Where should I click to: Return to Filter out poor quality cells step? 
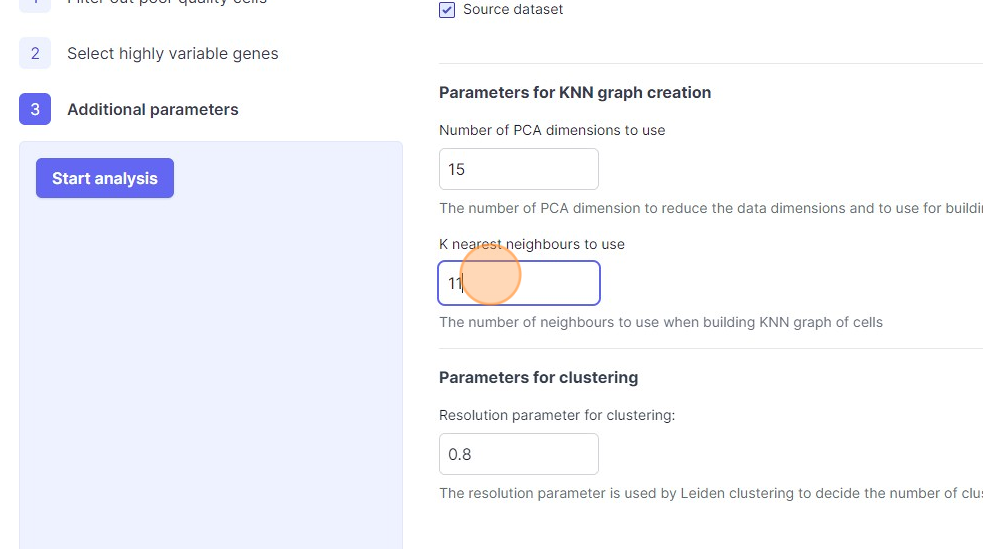pos(166,3)
